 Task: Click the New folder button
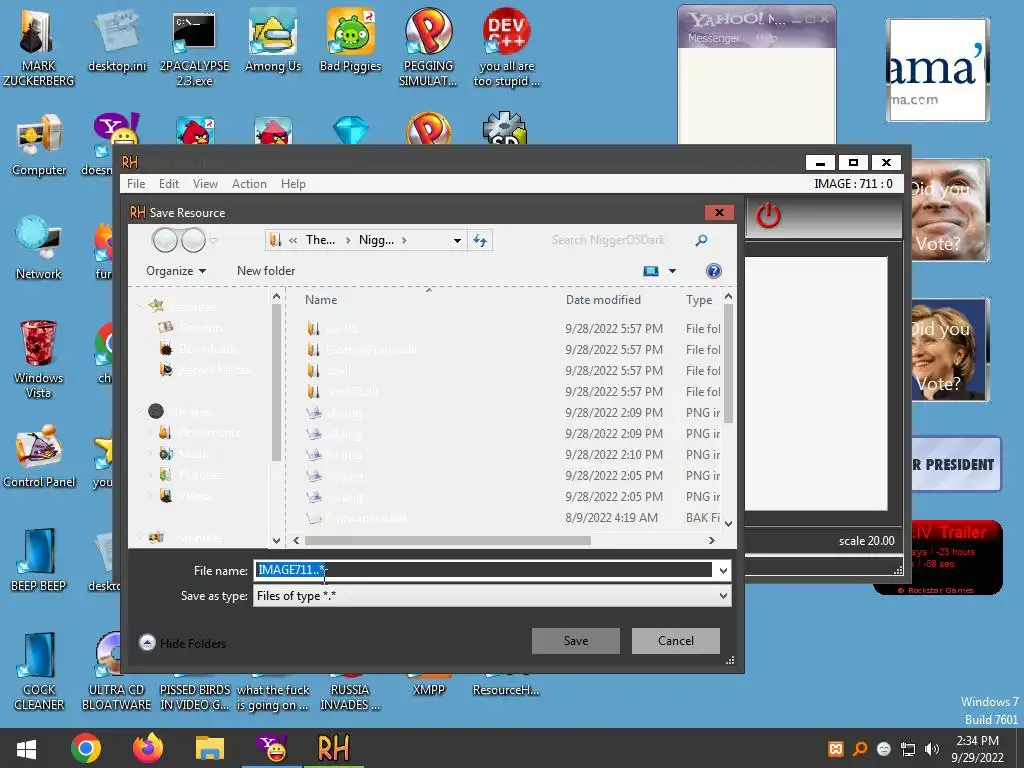click(266, 271)
